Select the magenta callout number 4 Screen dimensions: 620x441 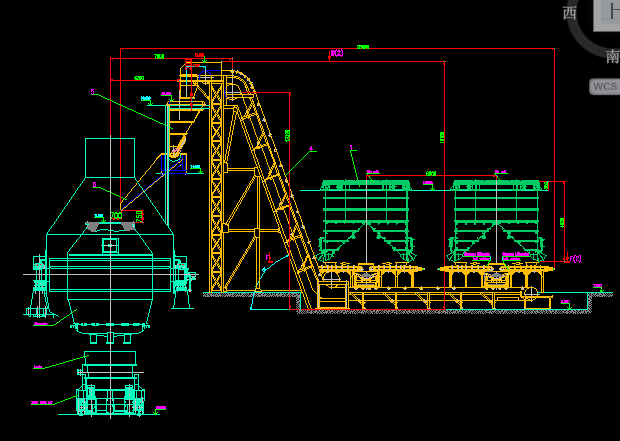311,149
